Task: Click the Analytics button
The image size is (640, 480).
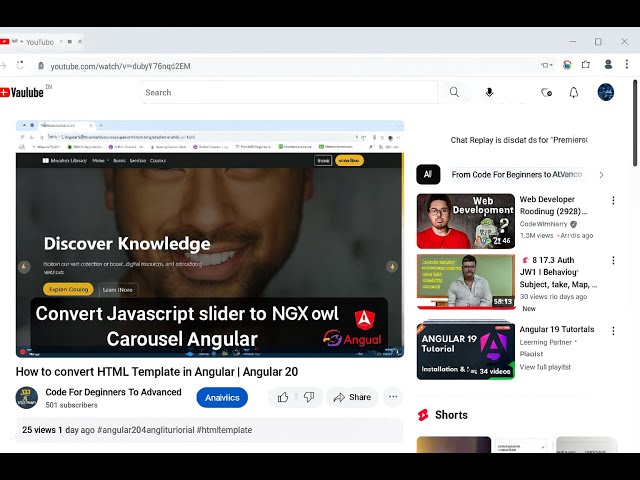Action: coord(222,398)
